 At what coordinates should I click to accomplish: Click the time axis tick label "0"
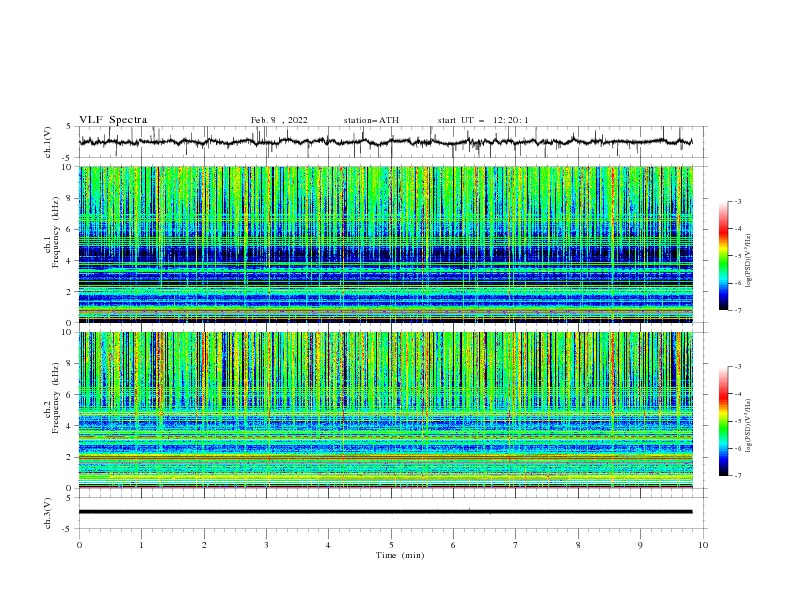(79, 545)
